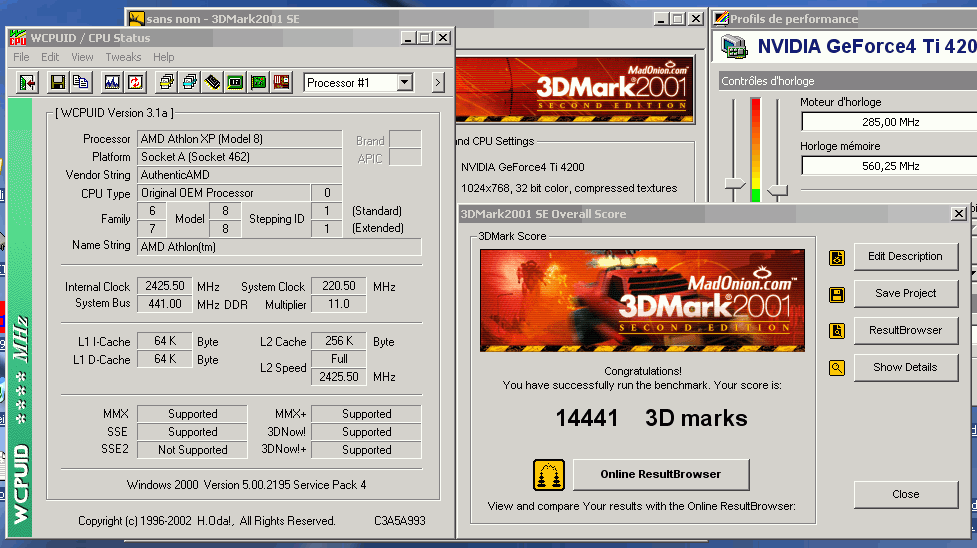Screen dimensions: 977x548
Task: Click the Online ResultBrowser button
Action: pos(660,474)
